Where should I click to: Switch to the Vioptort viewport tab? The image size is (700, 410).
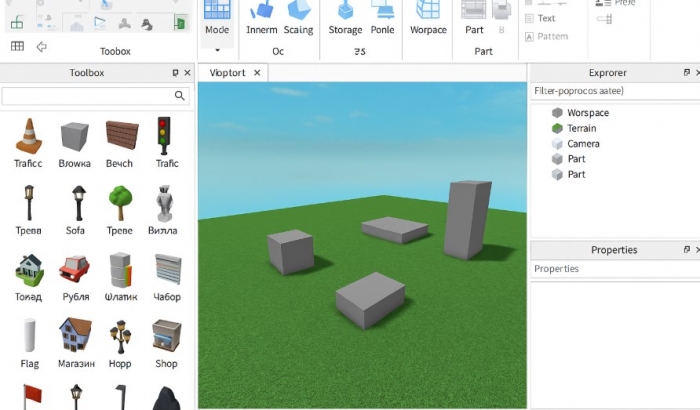click(x=227, y=73)
